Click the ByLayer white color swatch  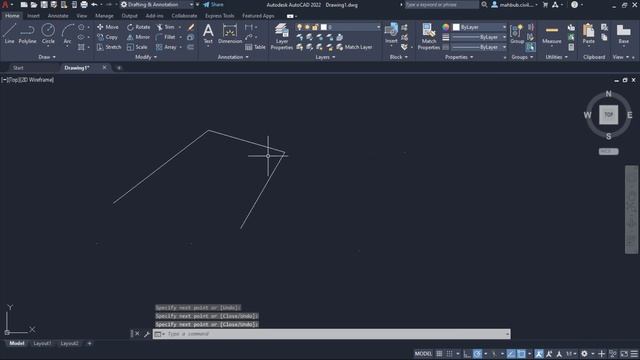pos(456,27)
